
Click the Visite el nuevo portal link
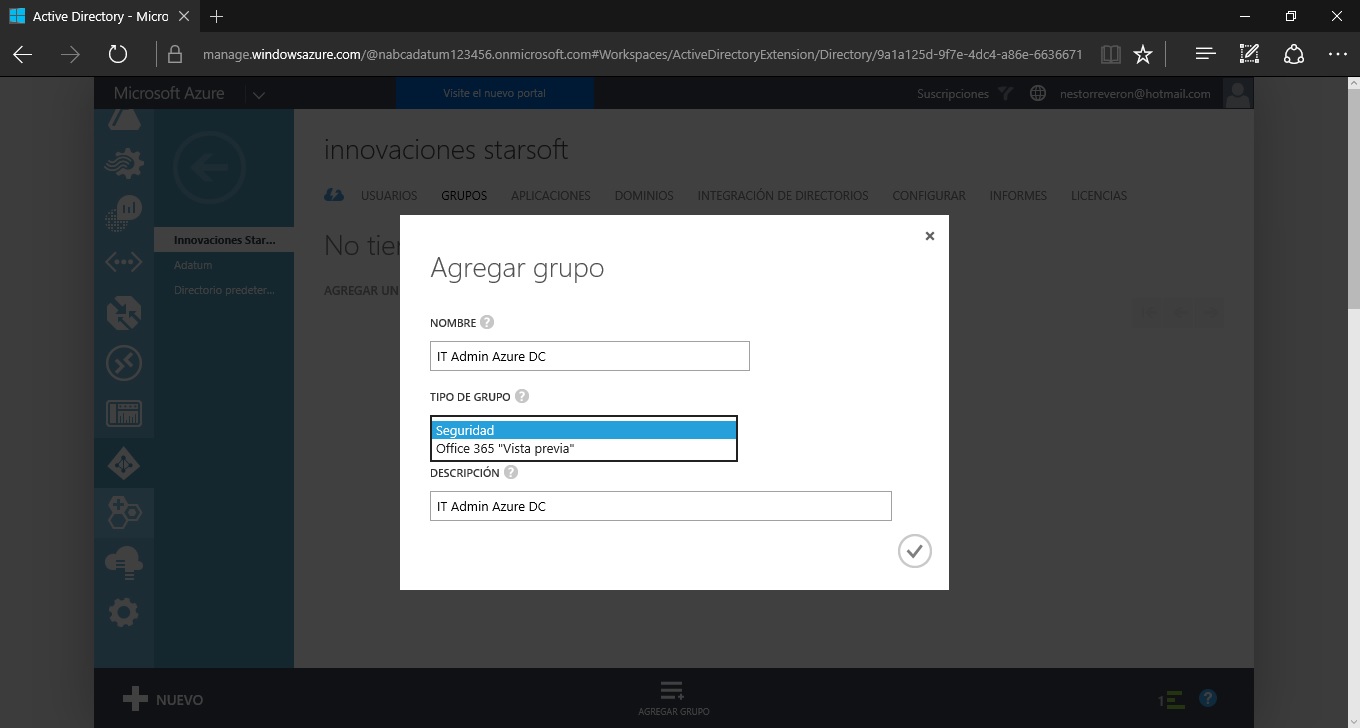click(494, 93)
